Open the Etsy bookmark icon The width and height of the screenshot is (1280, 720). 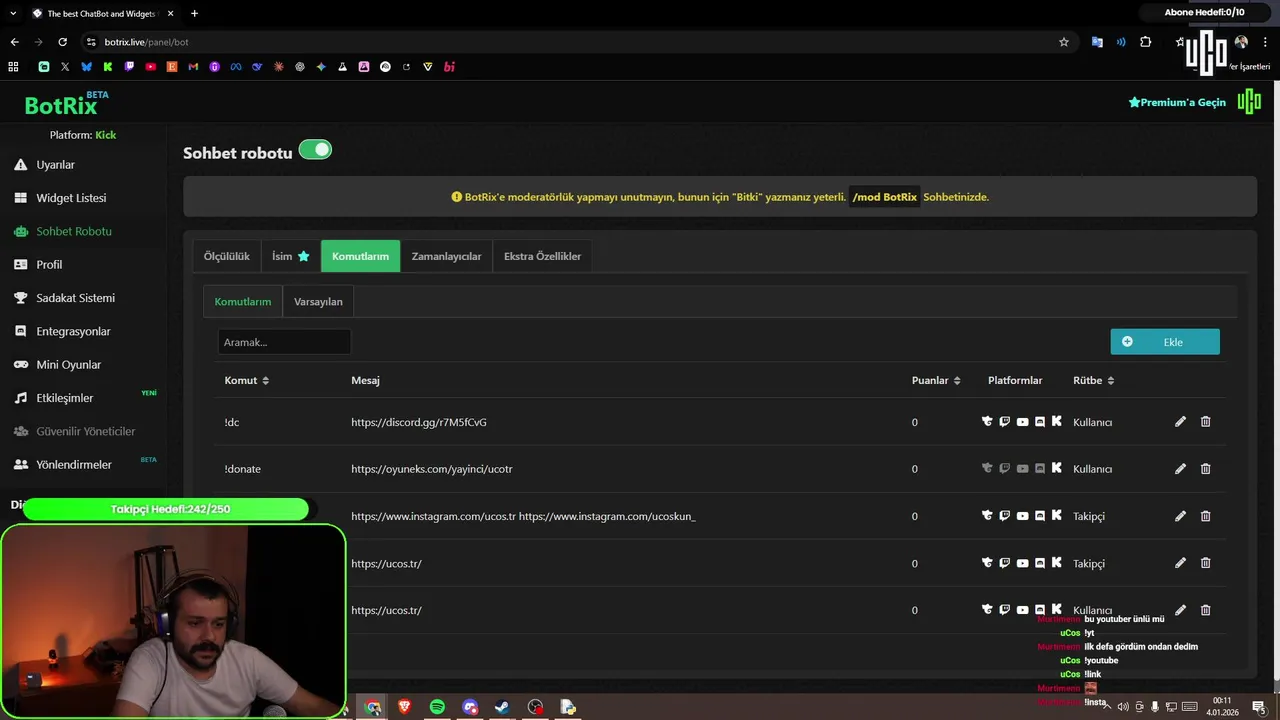point(172,67)
